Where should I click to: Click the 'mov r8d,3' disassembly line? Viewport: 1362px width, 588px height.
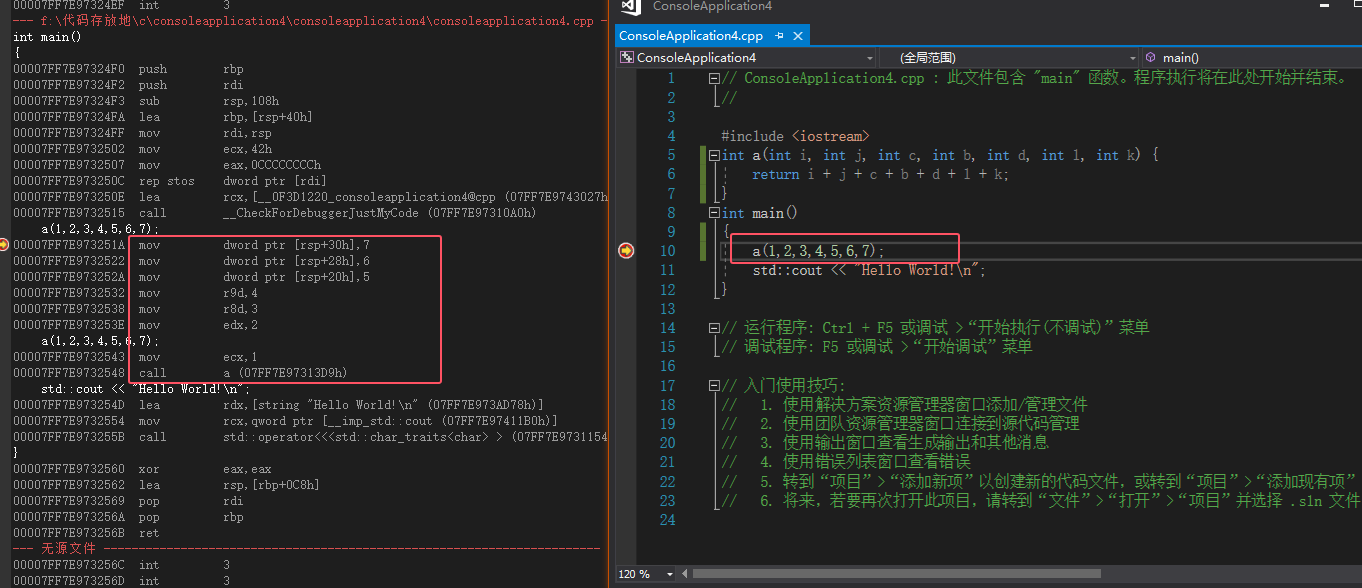135,309
